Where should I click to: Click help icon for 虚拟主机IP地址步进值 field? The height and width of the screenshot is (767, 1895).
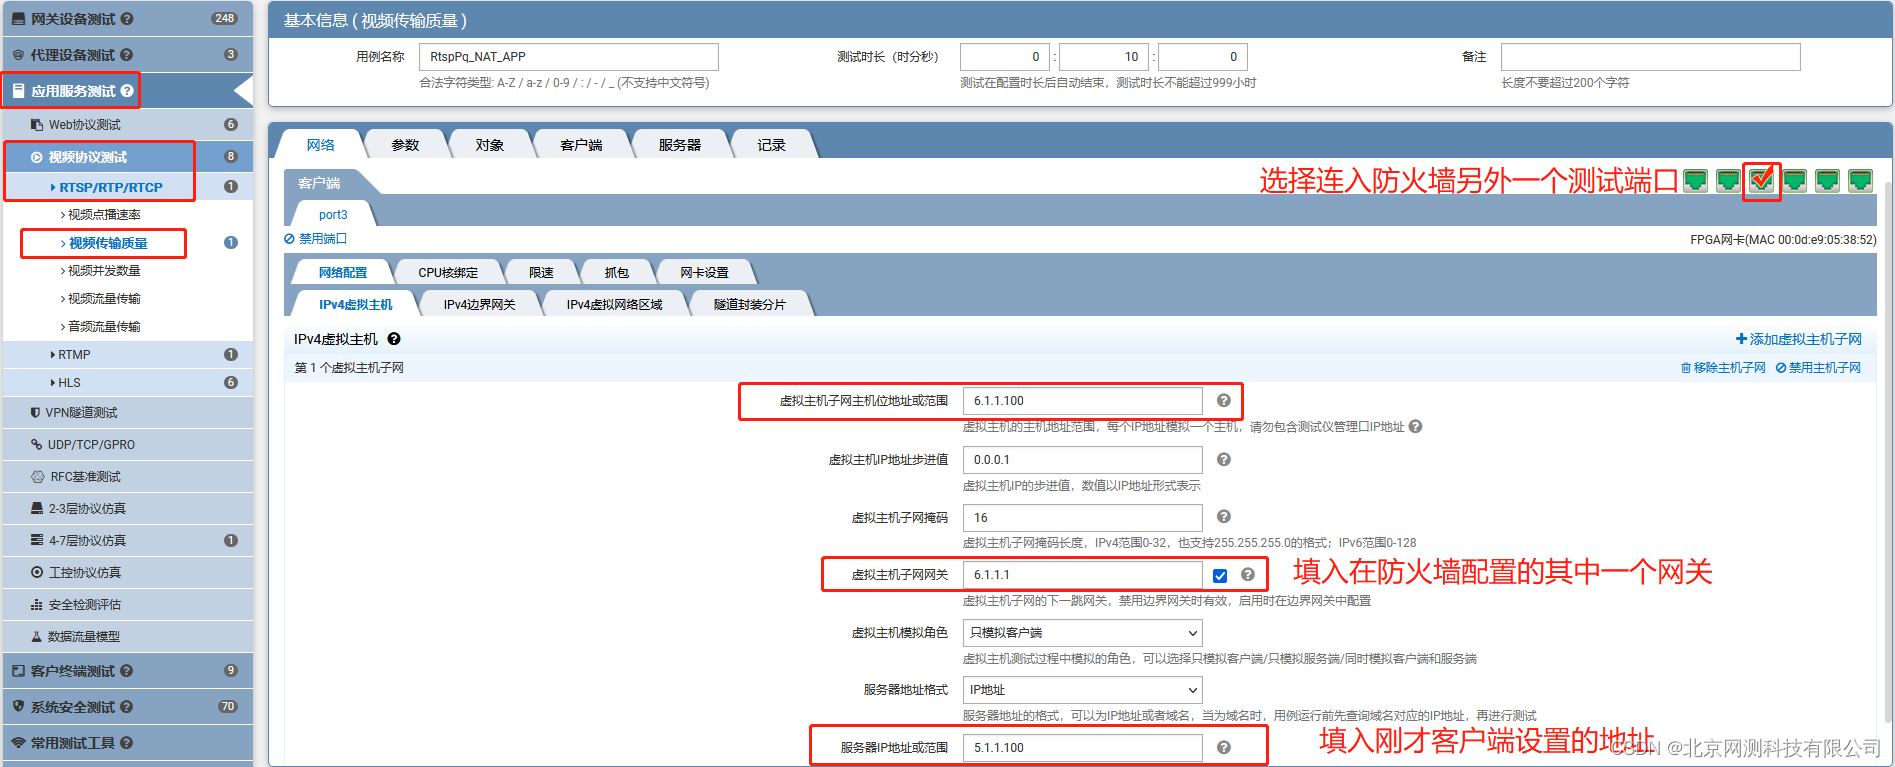1223,459
